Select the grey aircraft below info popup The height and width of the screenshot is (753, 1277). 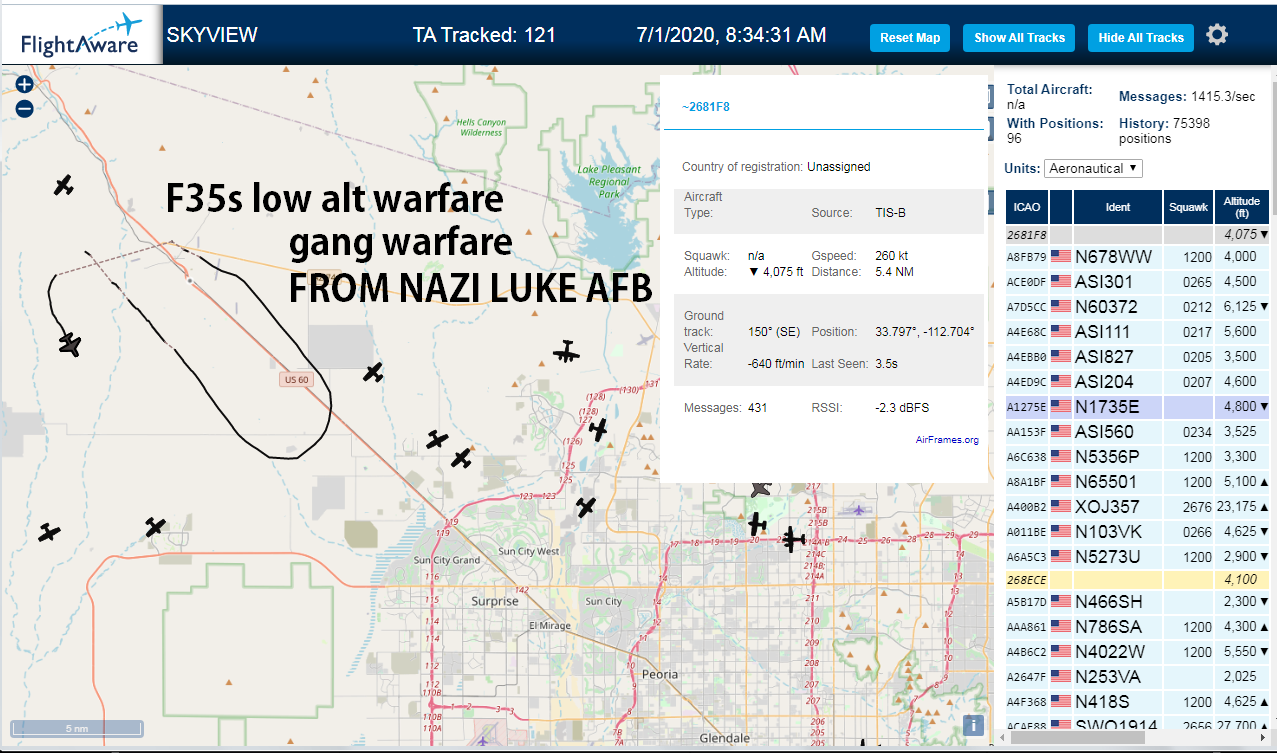click(x=761, y=488)
